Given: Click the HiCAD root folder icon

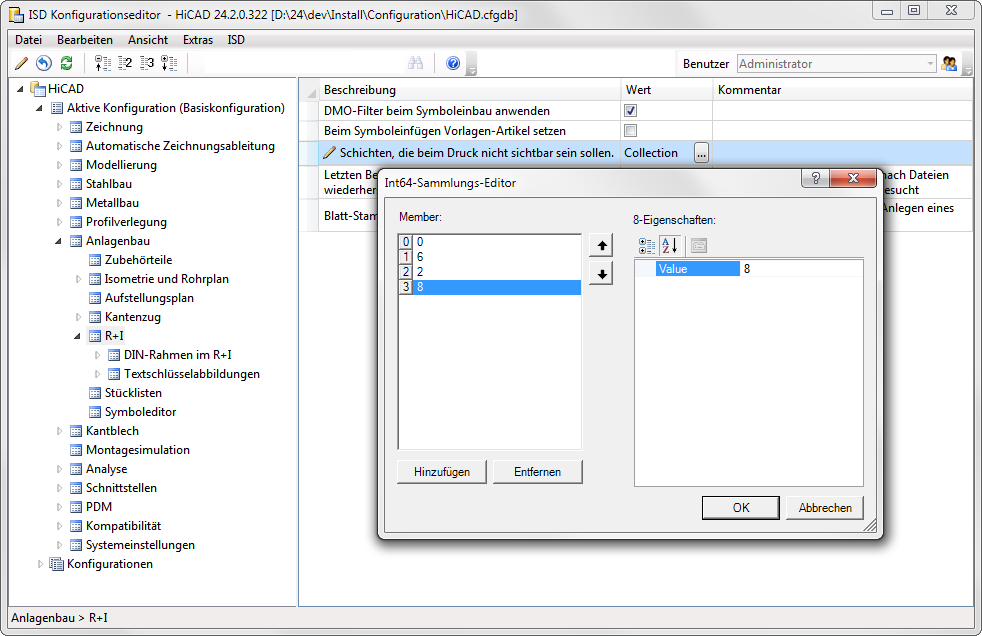Looking at the screenshot, I should point(38,89).
